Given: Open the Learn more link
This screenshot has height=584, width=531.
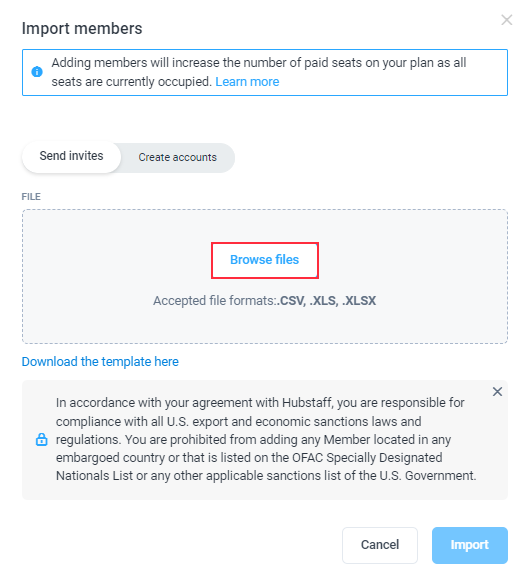Looking at the screenshot, I should pos(247,82).
